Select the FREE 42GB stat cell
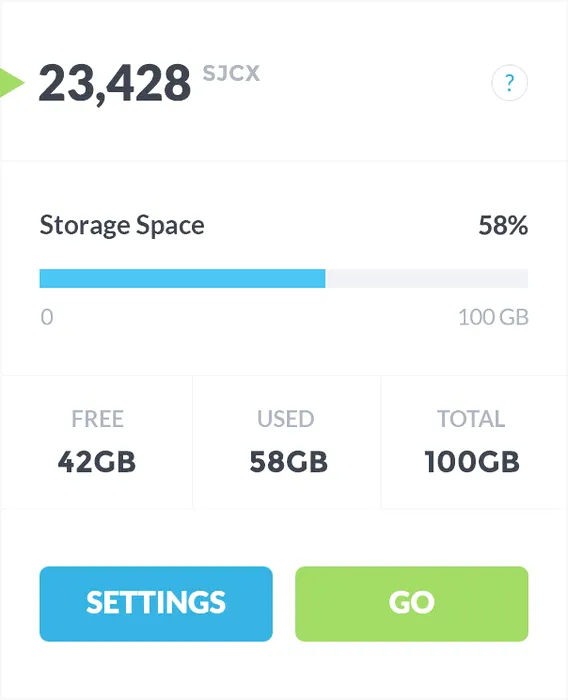The height and width of the screenshot is (700, 568). (x=97, y=442)
